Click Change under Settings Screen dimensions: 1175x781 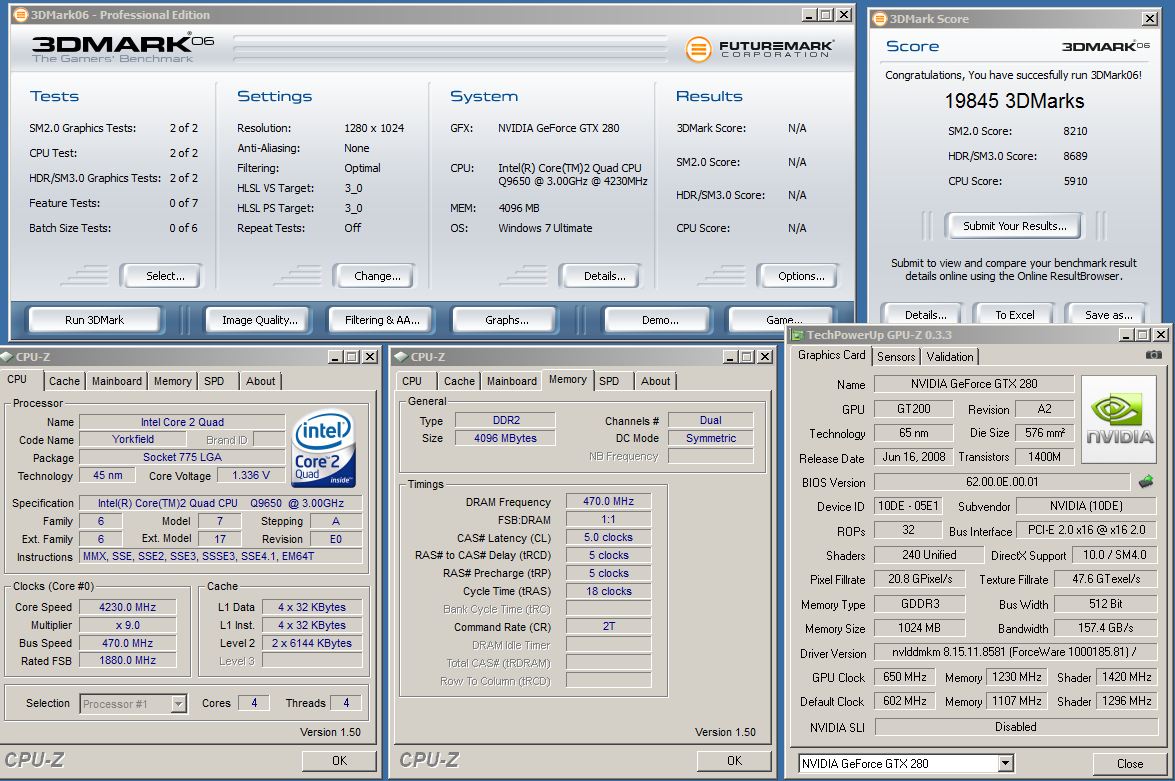[377, 276]
